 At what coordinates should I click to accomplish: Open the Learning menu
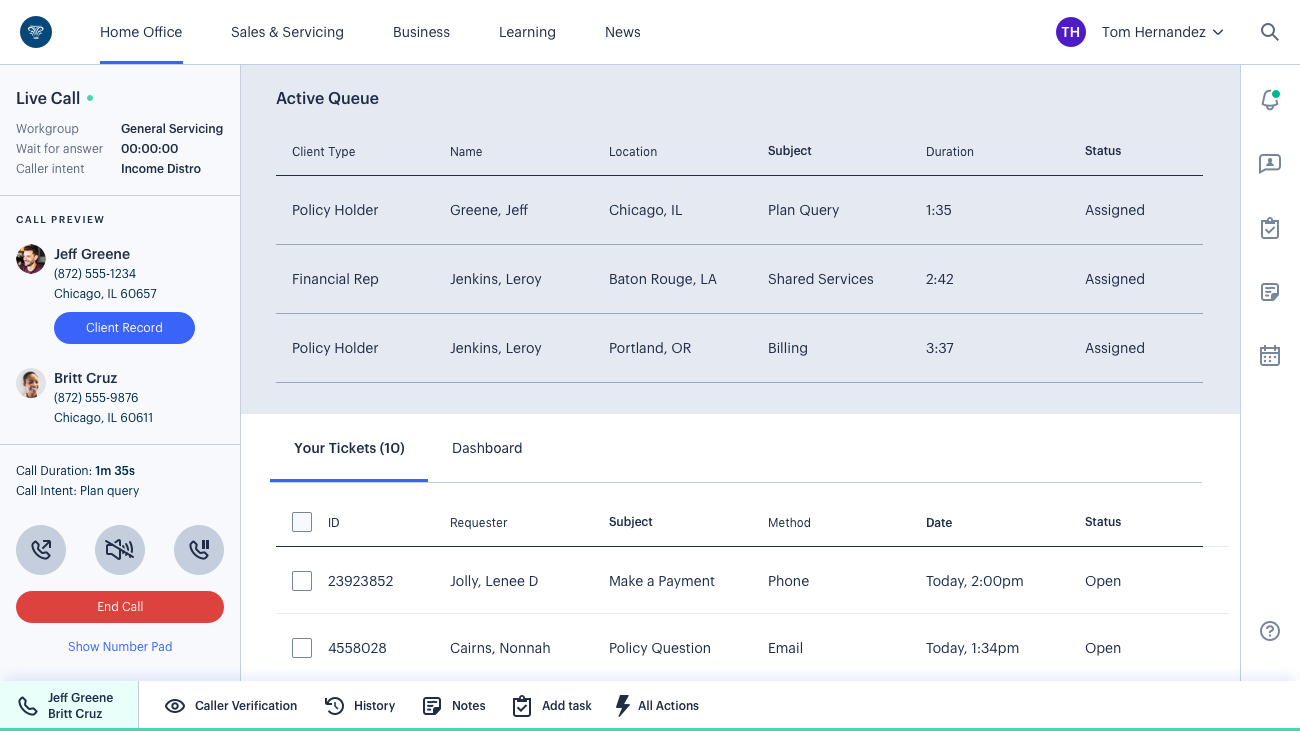click(527, 32)
